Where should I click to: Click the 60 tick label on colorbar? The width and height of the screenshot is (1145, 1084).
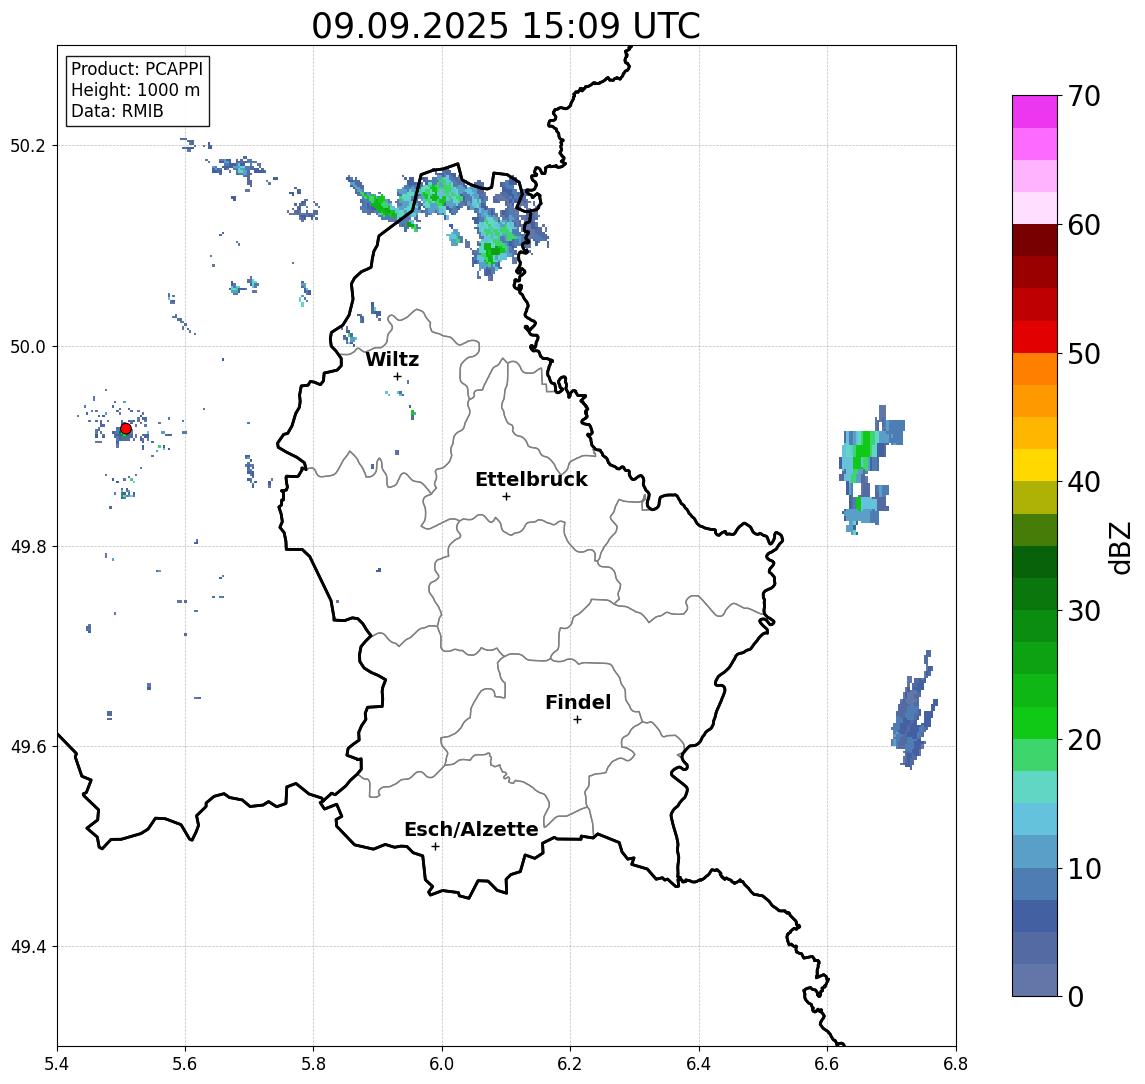point(1084,225)
